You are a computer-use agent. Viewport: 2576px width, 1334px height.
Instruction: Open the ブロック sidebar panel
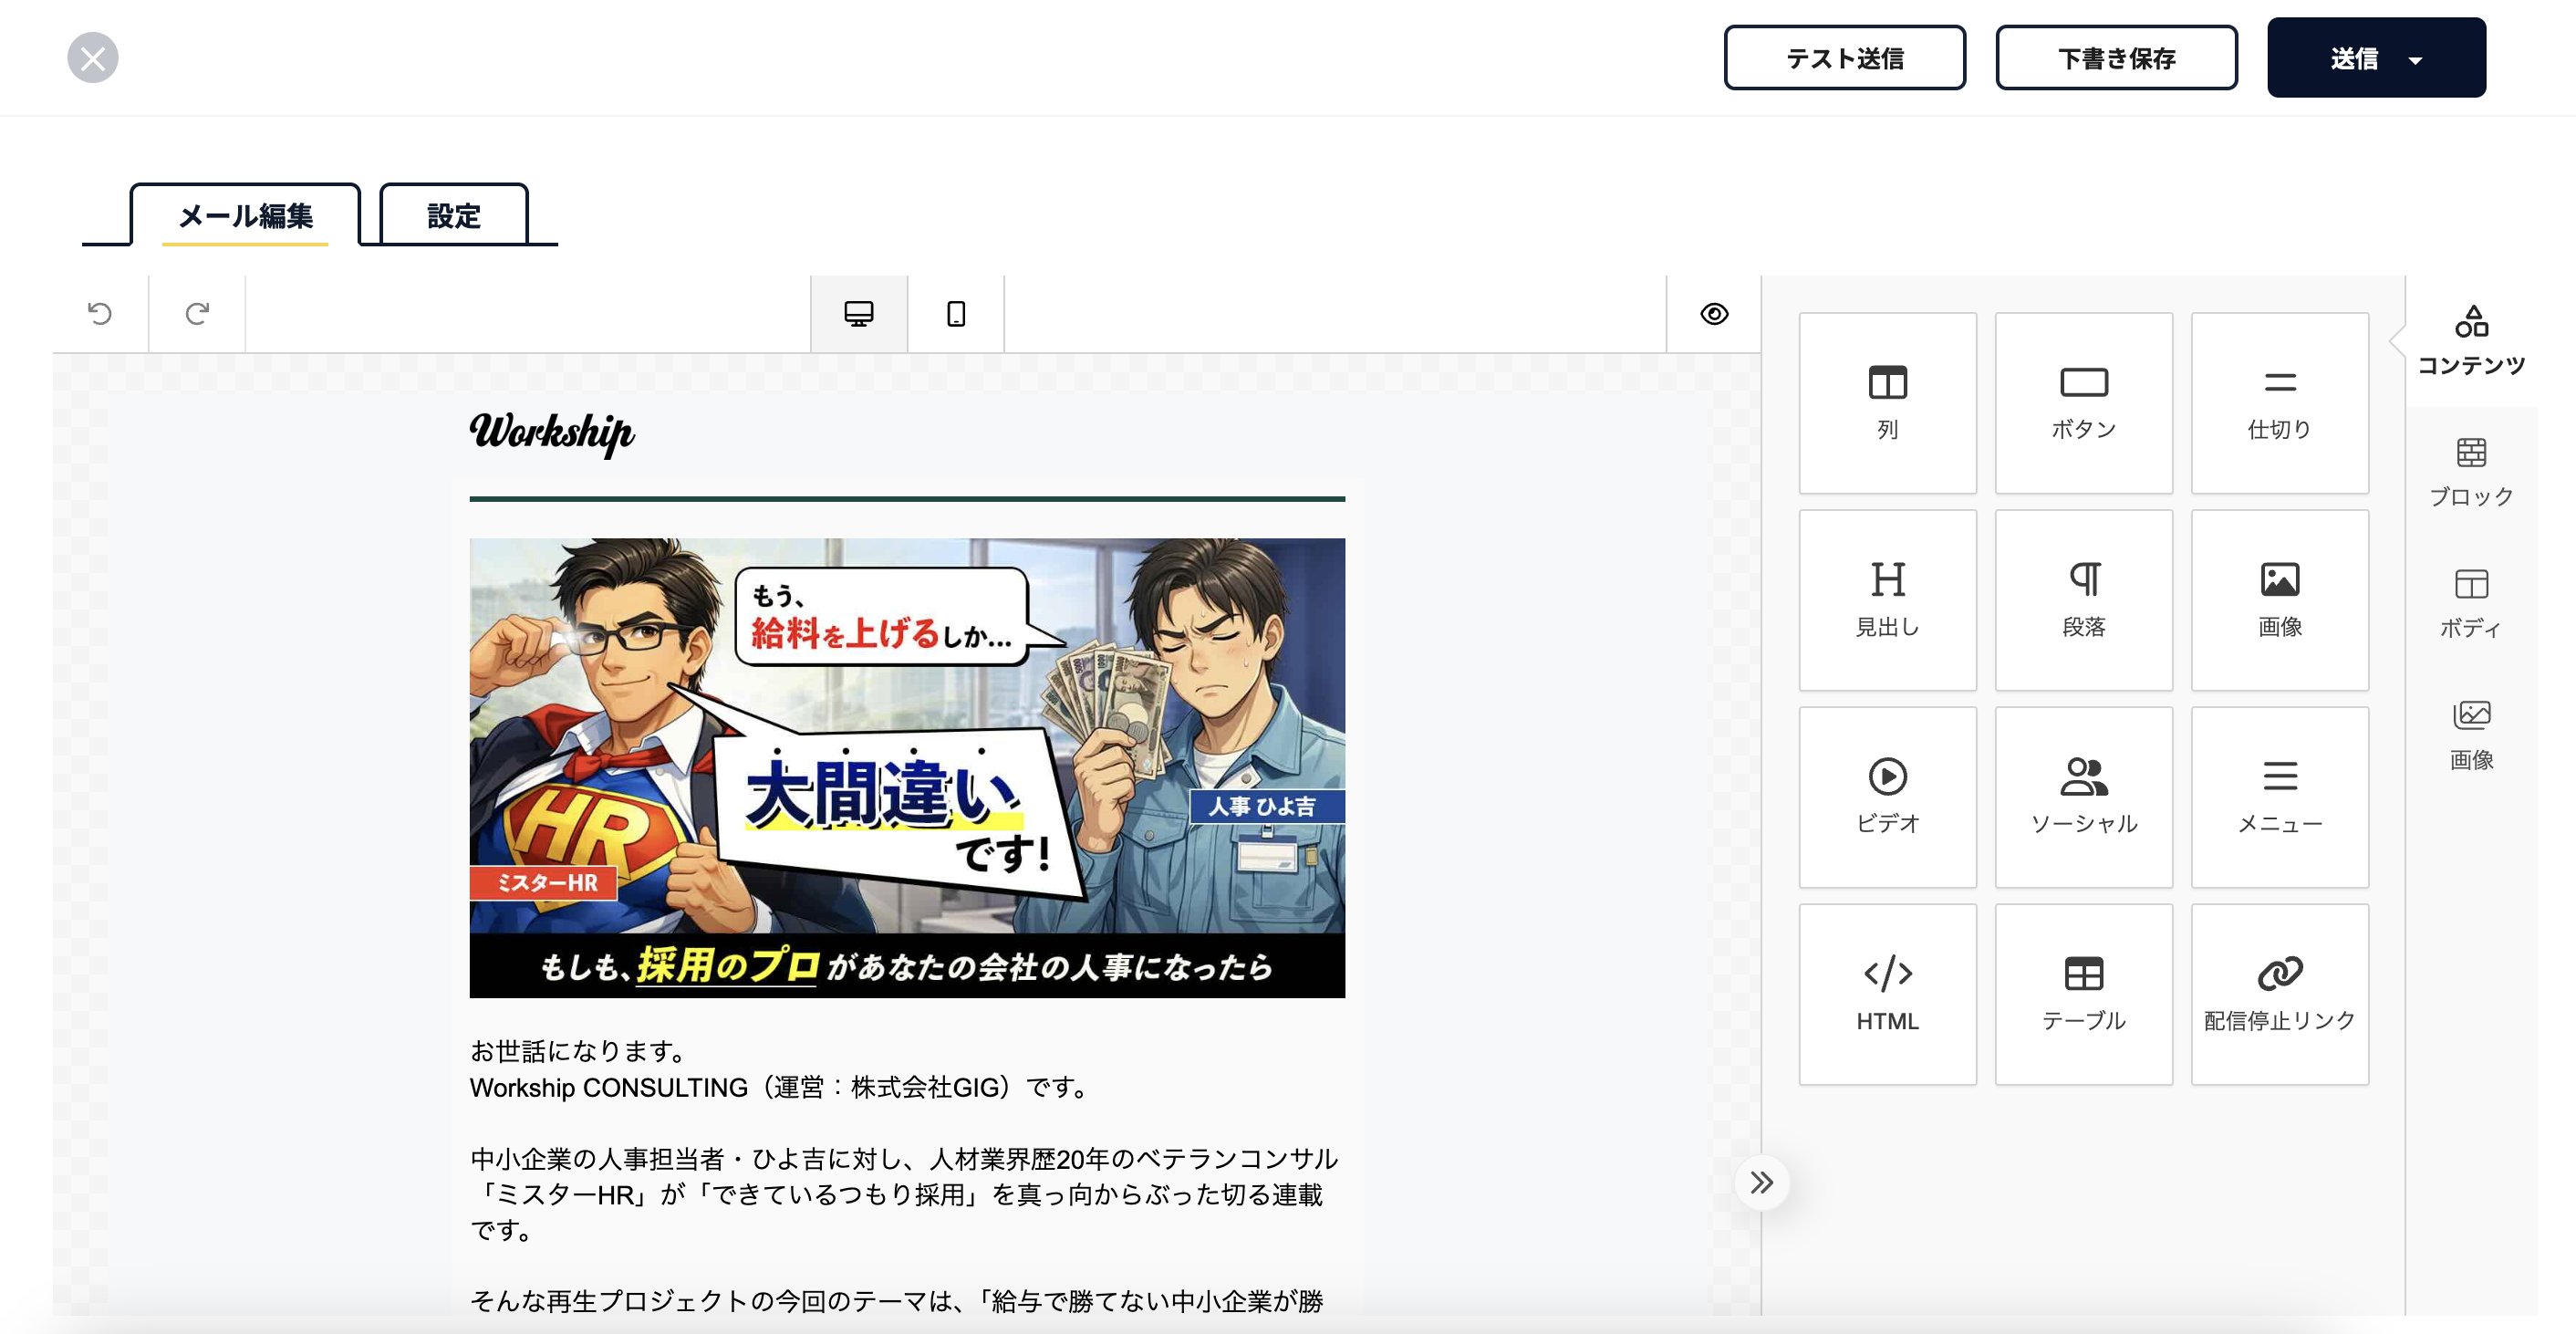click(2471, 472)
